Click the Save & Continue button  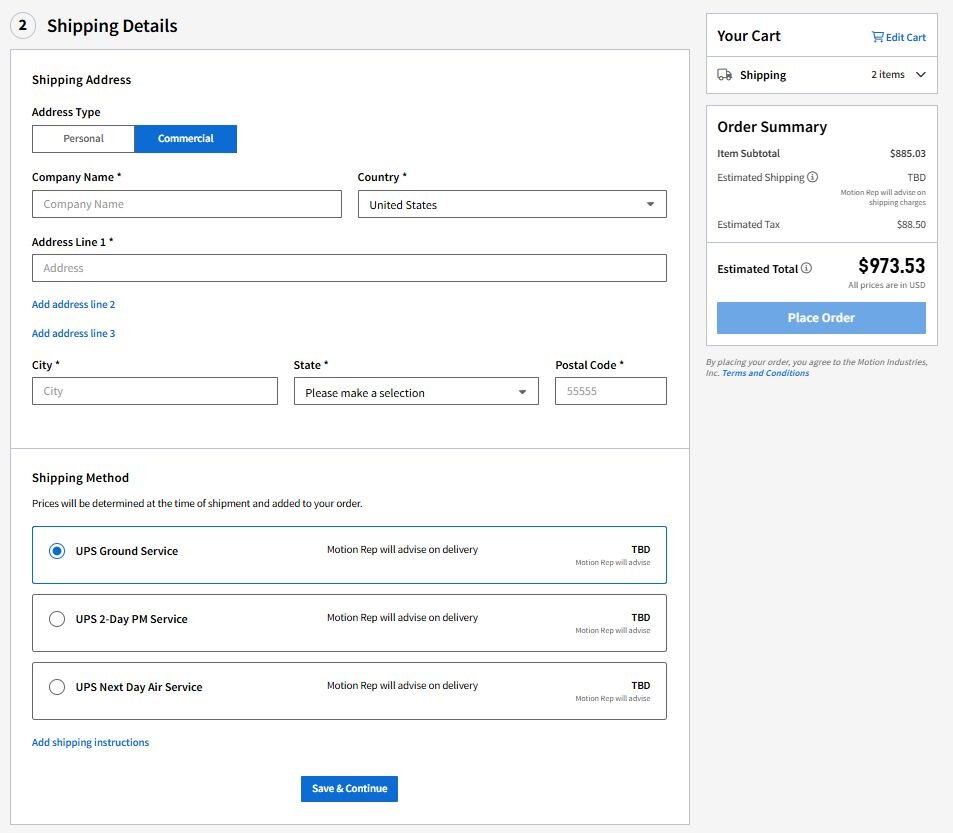coord(349,788)
